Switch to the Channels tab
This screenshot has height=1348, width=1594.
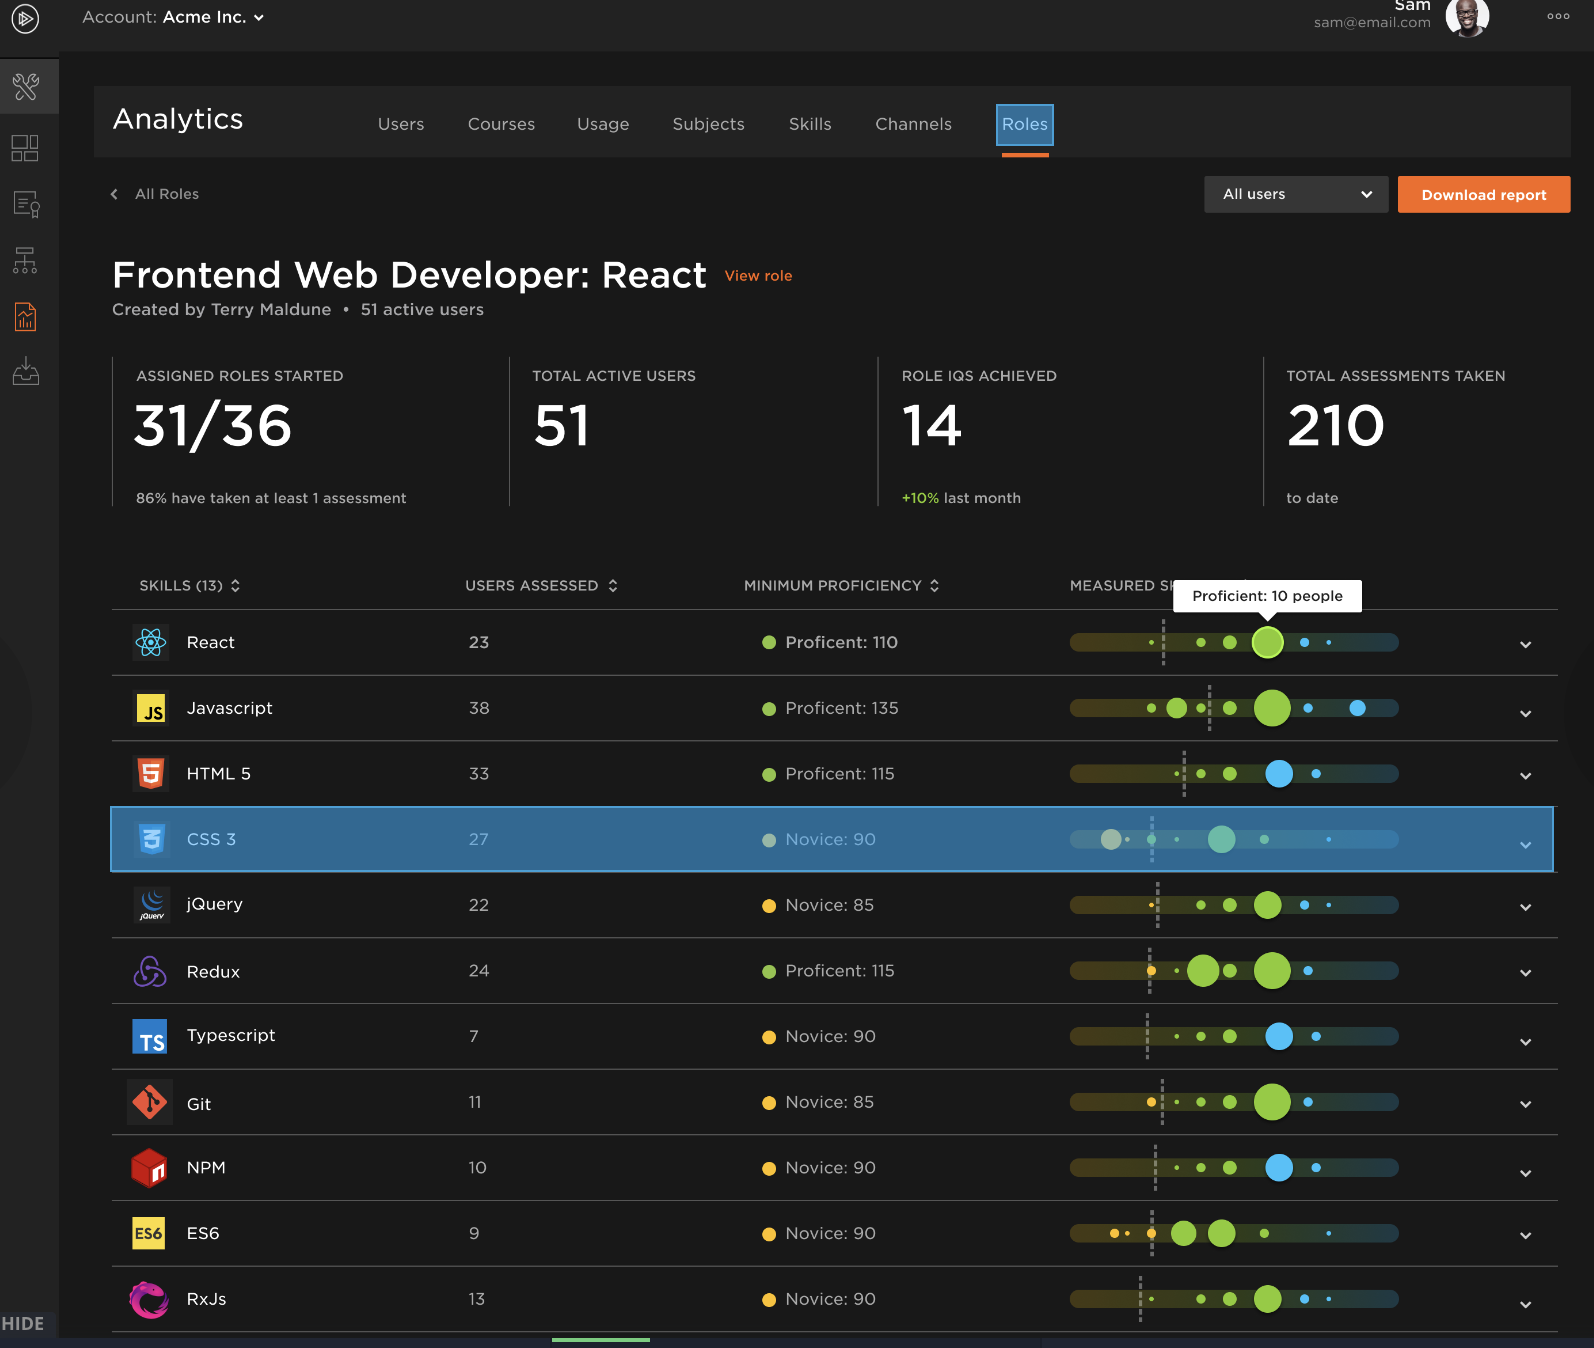click(913, 124)
